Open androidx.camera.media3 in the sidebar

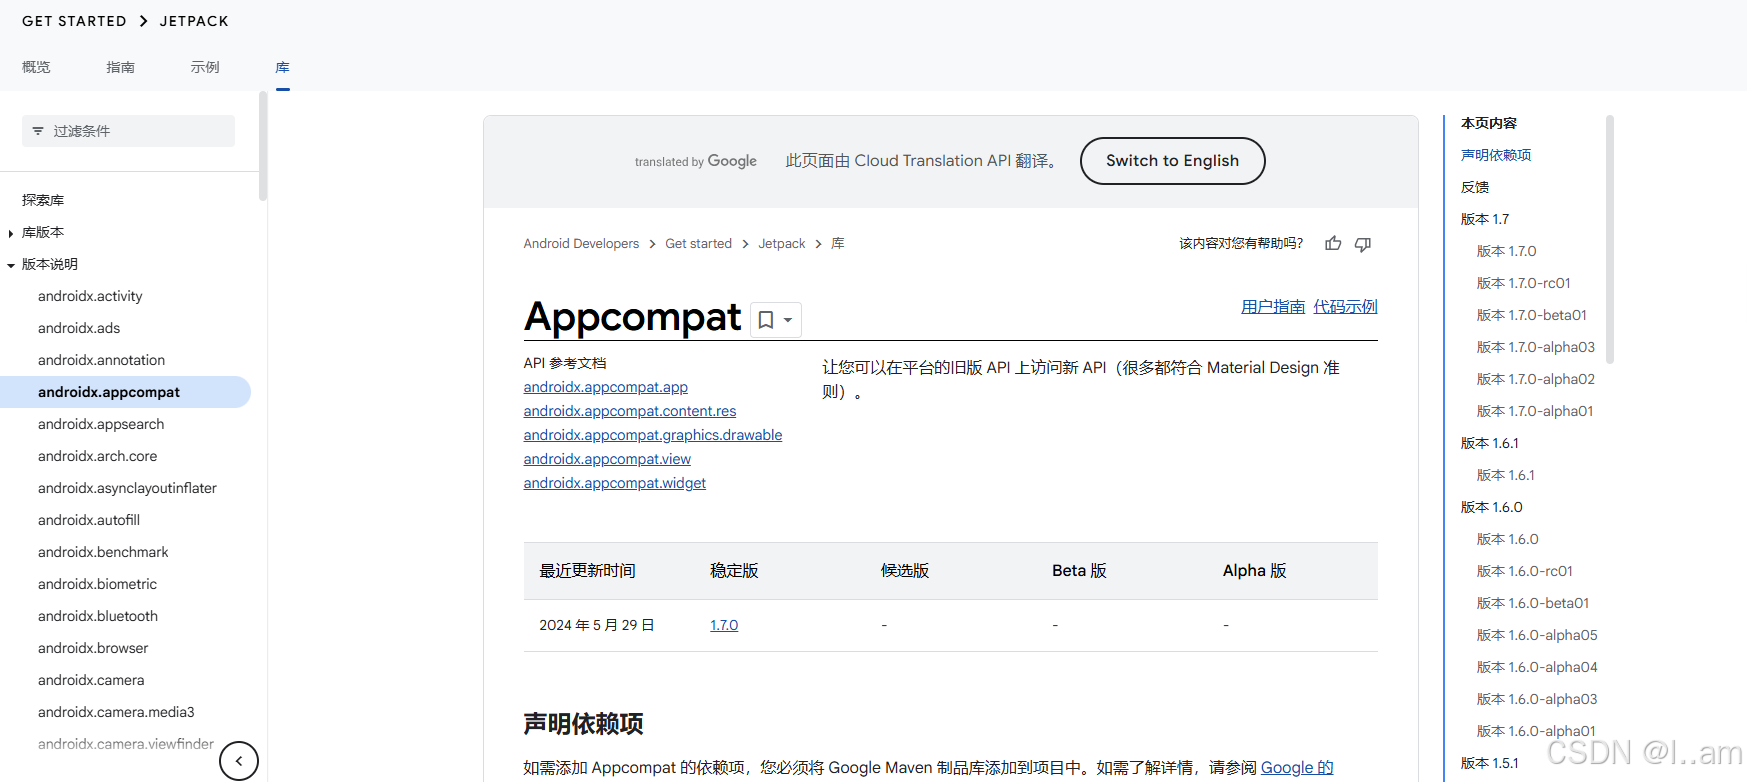click(x=116, y=712)
